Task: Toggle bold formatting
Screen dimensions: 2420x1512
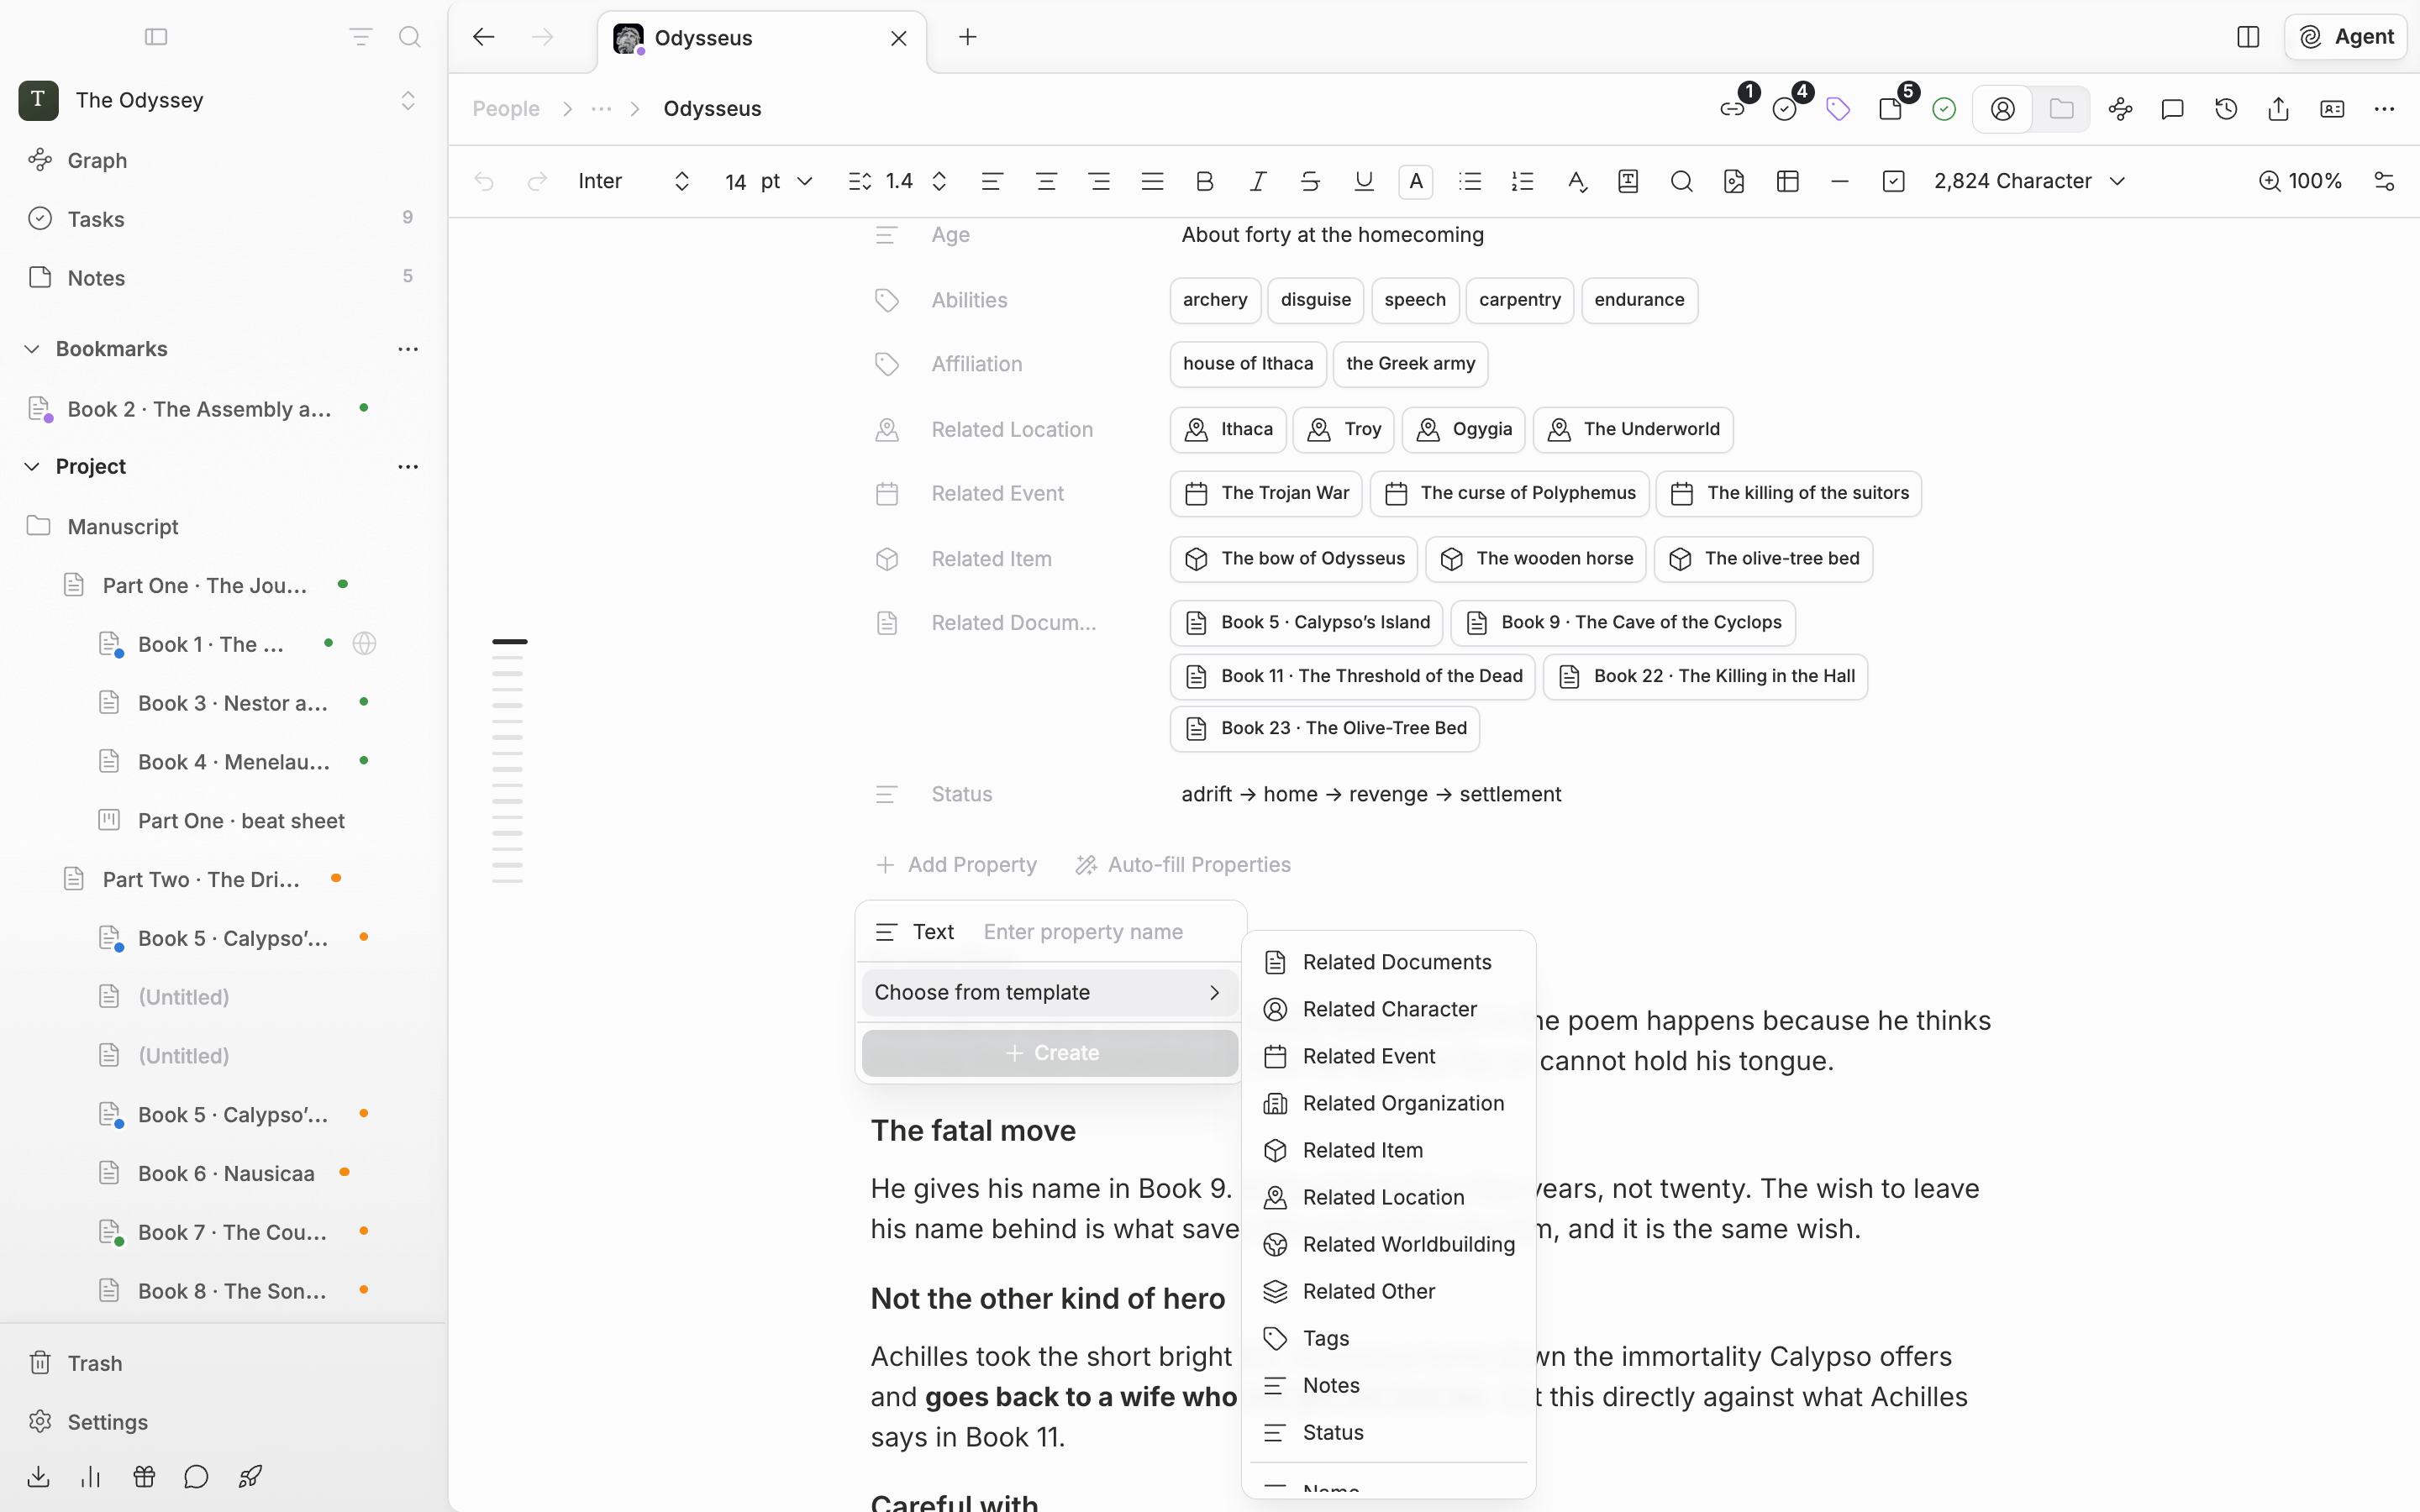Action: (1205, 181)
